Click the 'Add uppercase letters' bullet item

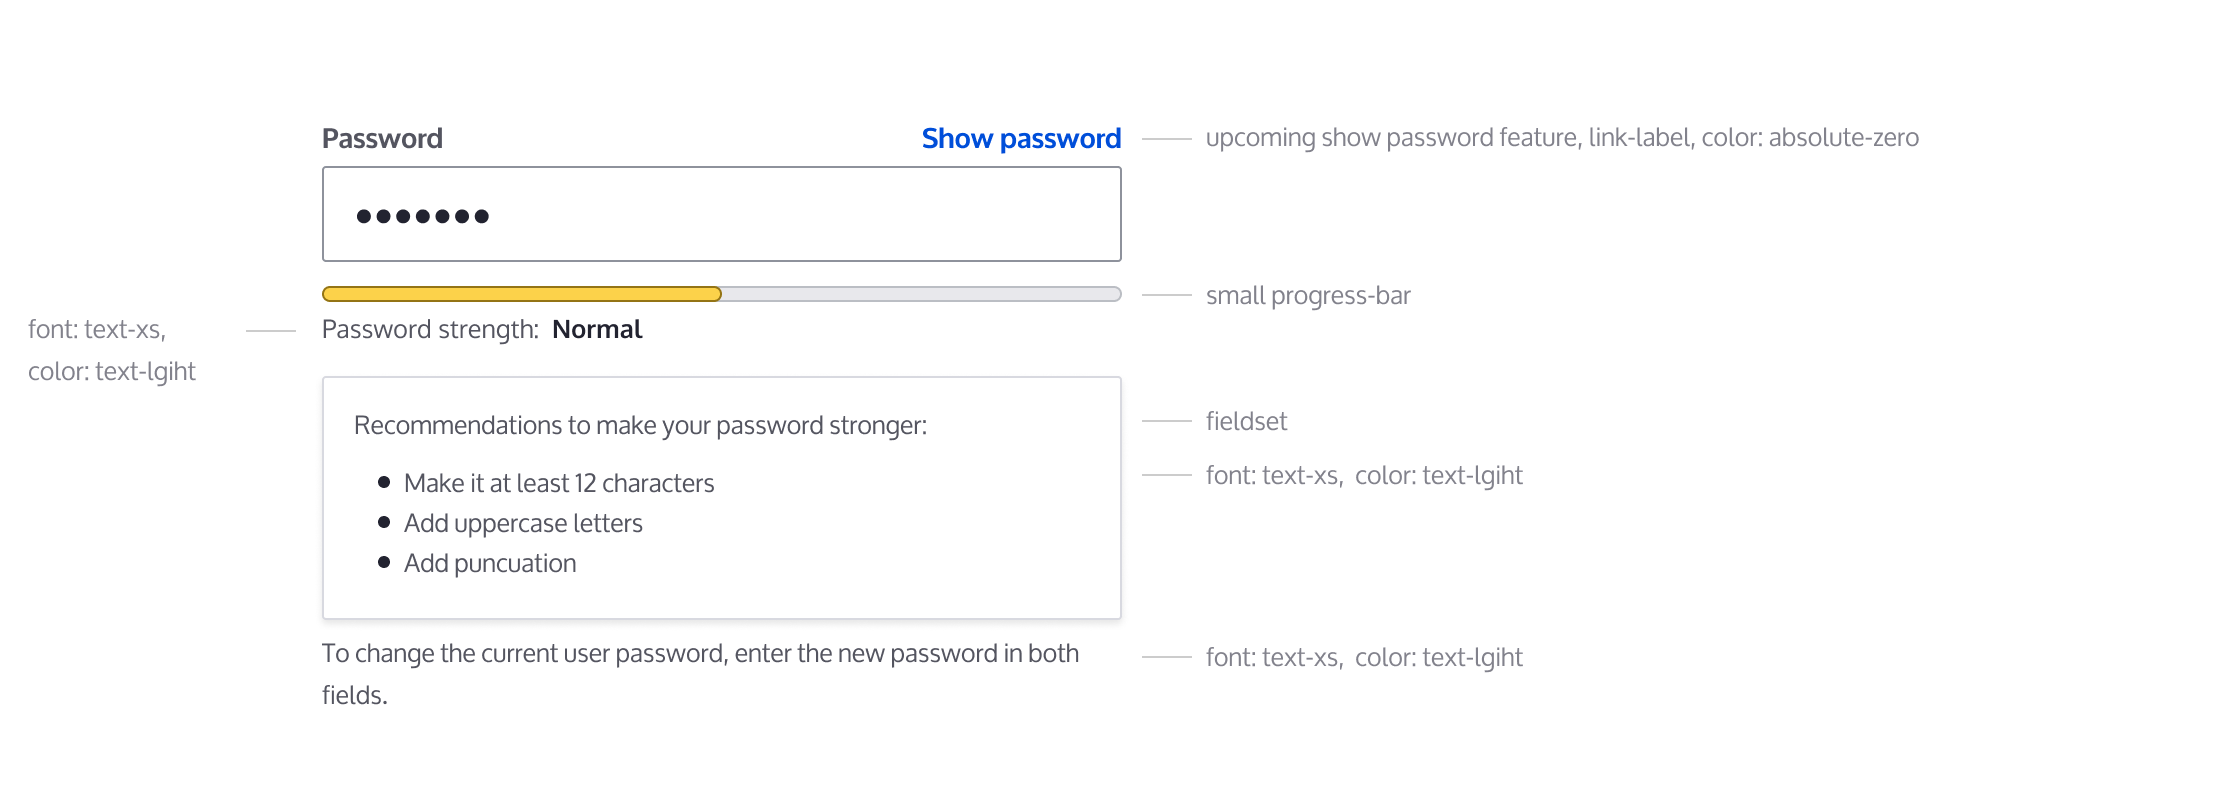(x=523, y=522)
